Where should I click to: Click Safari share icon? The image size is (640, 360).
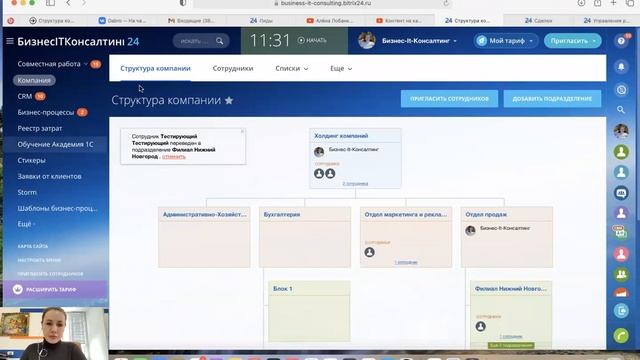[x=598, y=3]
